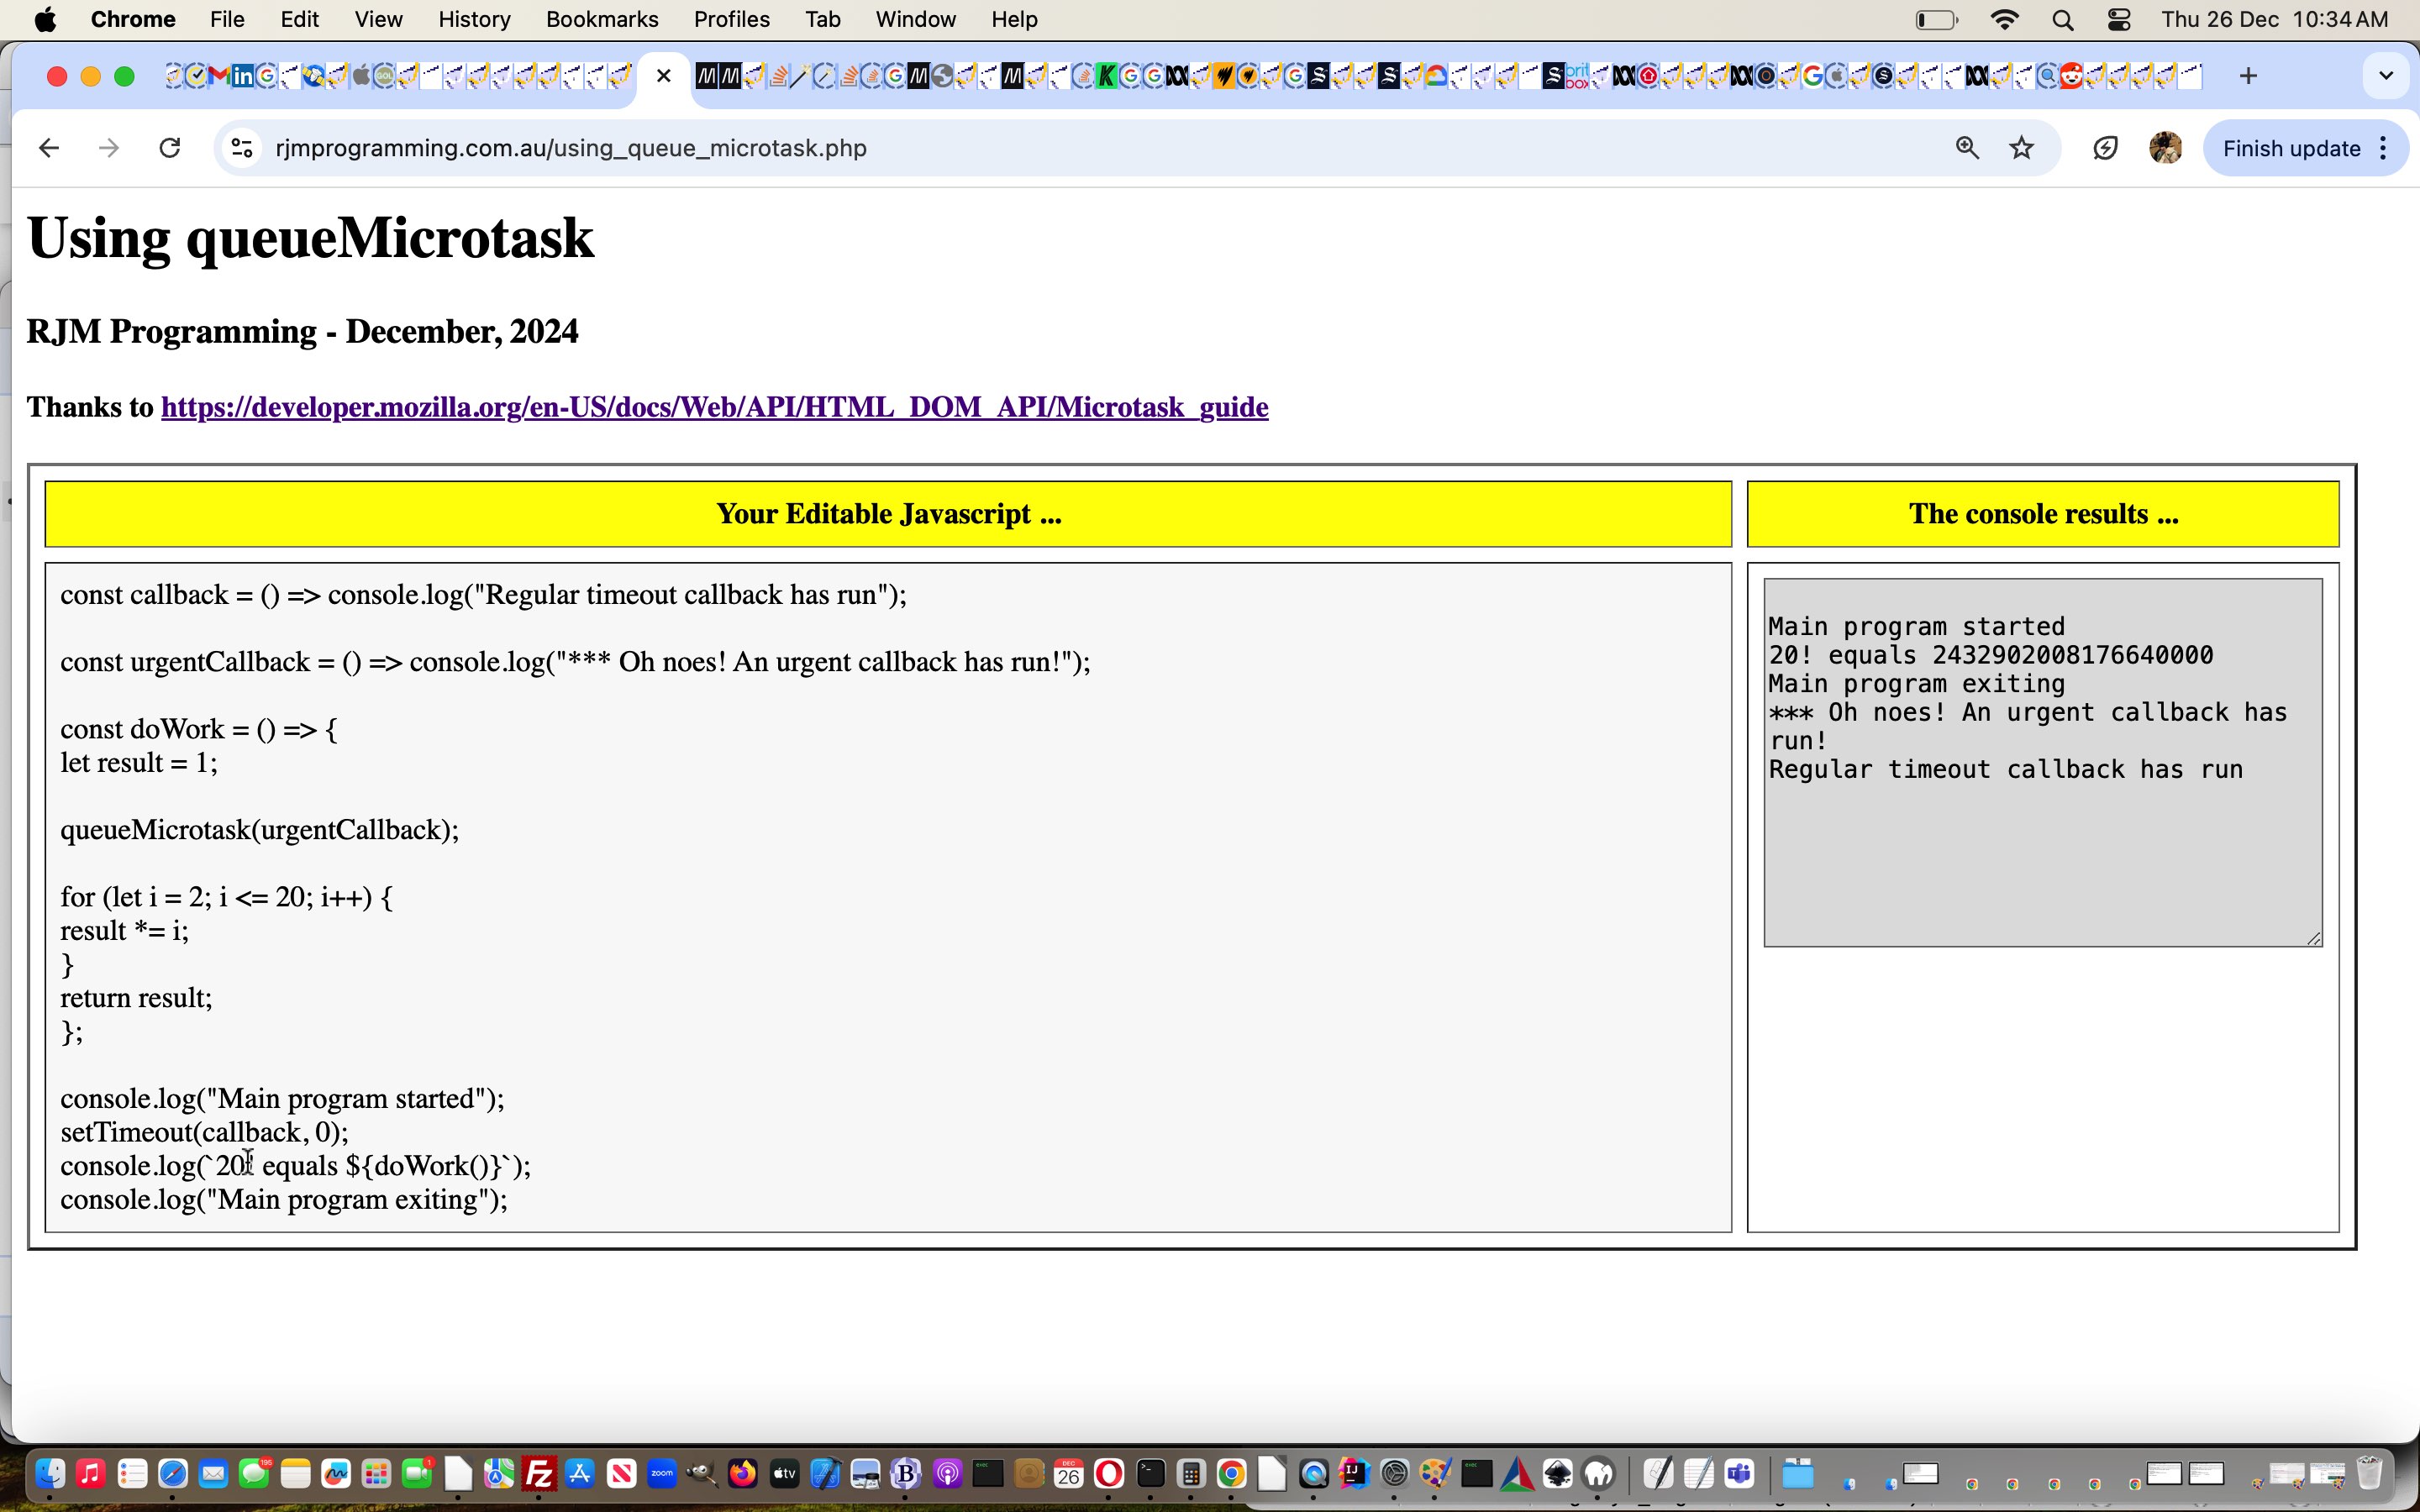Open a new tab with plus button
This screenshot has width=2420, height=1512.
2248,76
